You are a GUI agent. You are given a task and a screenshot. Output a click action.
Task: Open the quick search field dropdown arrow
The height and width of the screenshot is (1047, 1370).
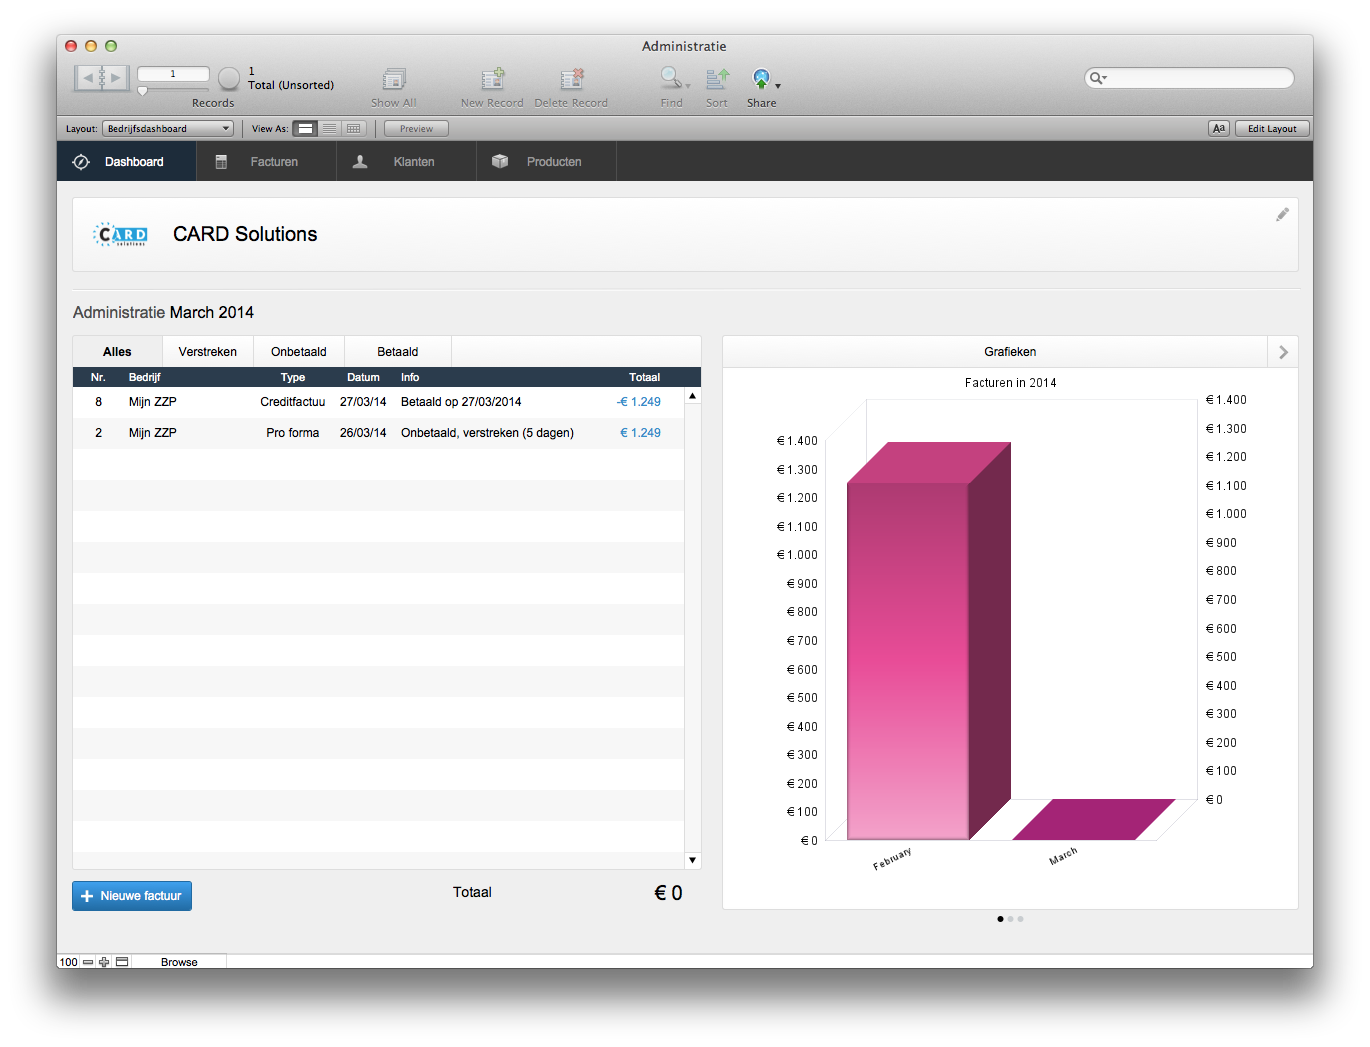point(1099,78)
